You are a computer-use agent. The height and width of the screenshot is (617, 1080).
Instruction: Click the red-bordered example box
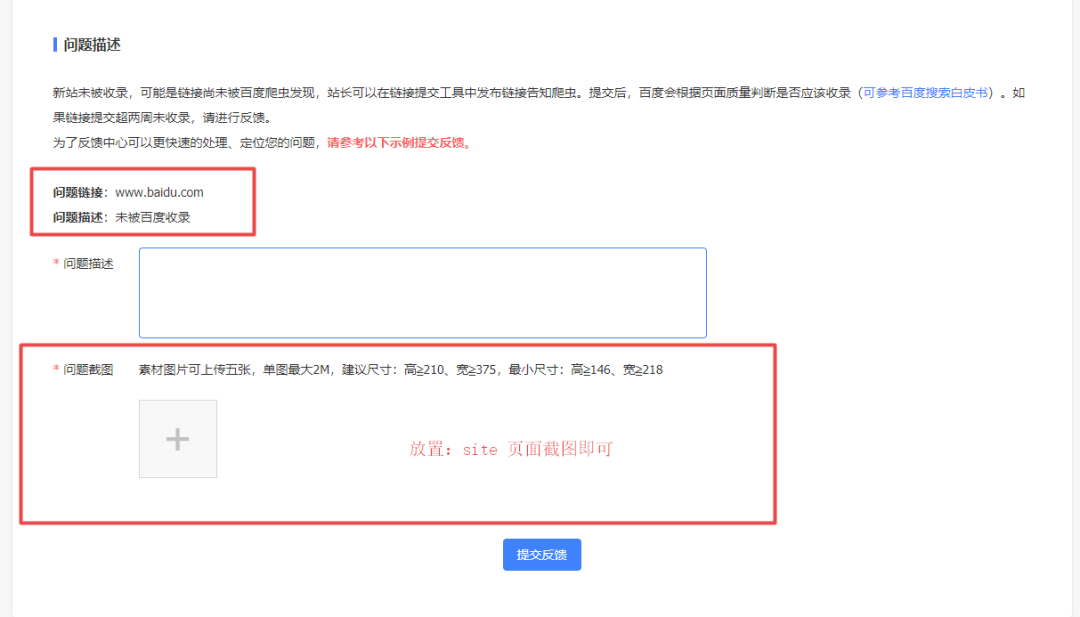coord(145,203)
